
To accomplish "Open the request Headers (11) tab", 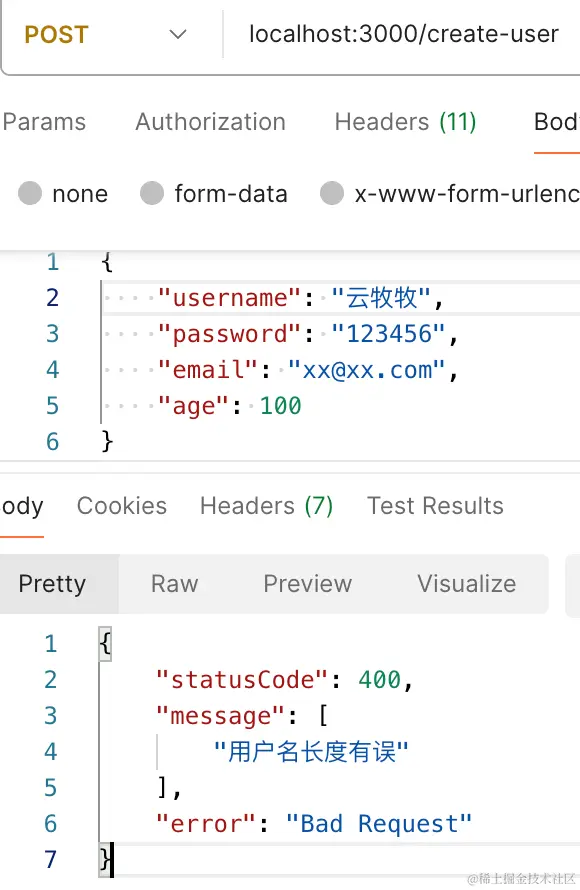I will 405,122.
